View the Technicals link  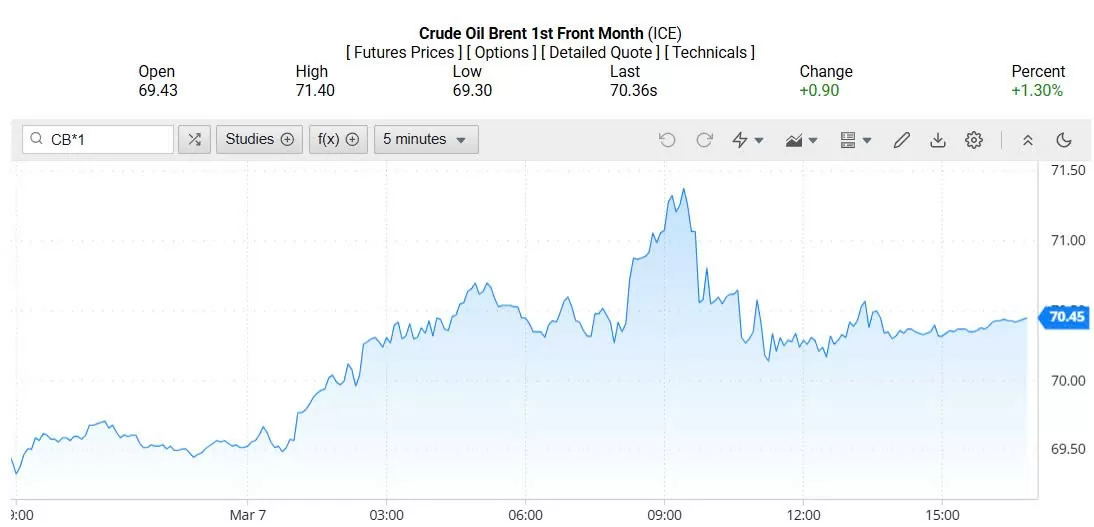[709, 52]
